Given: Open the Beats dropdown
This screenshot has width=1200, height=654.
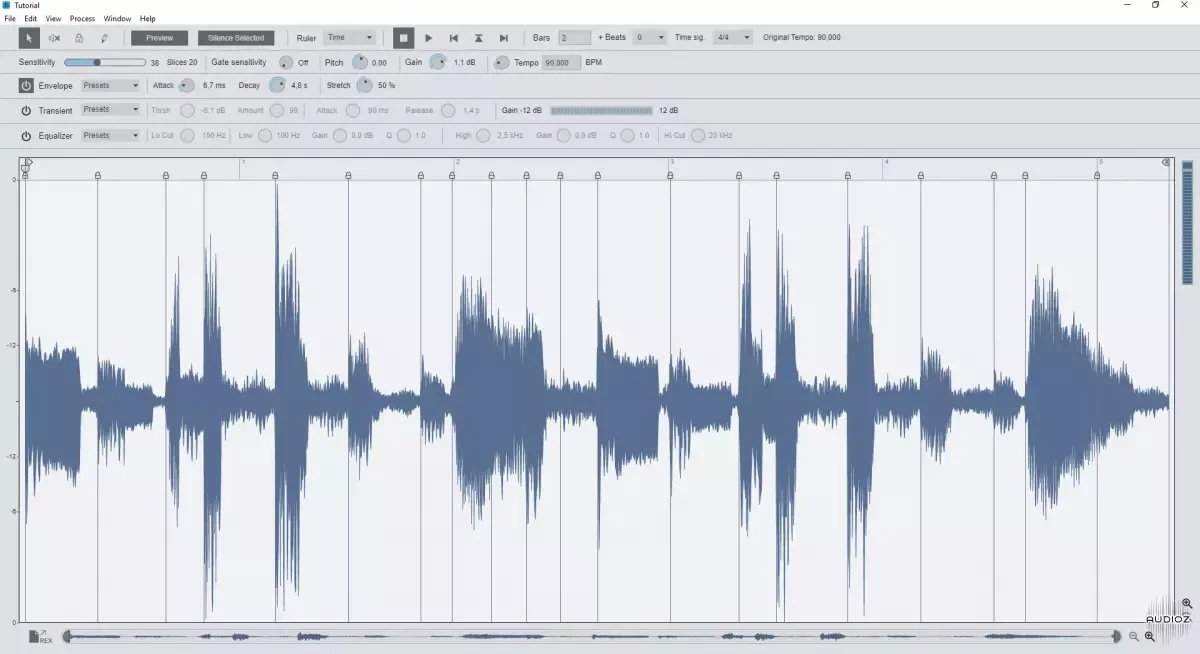Looking at the screenshot, I should click(650, 38).
